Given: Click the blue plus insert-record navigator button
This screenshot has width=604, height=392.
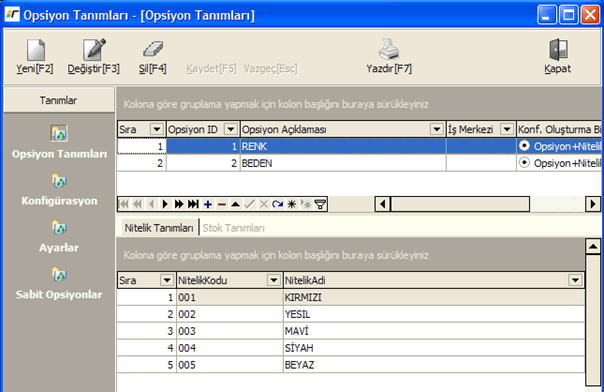Looking at the screenshot, I should (208, 204).
